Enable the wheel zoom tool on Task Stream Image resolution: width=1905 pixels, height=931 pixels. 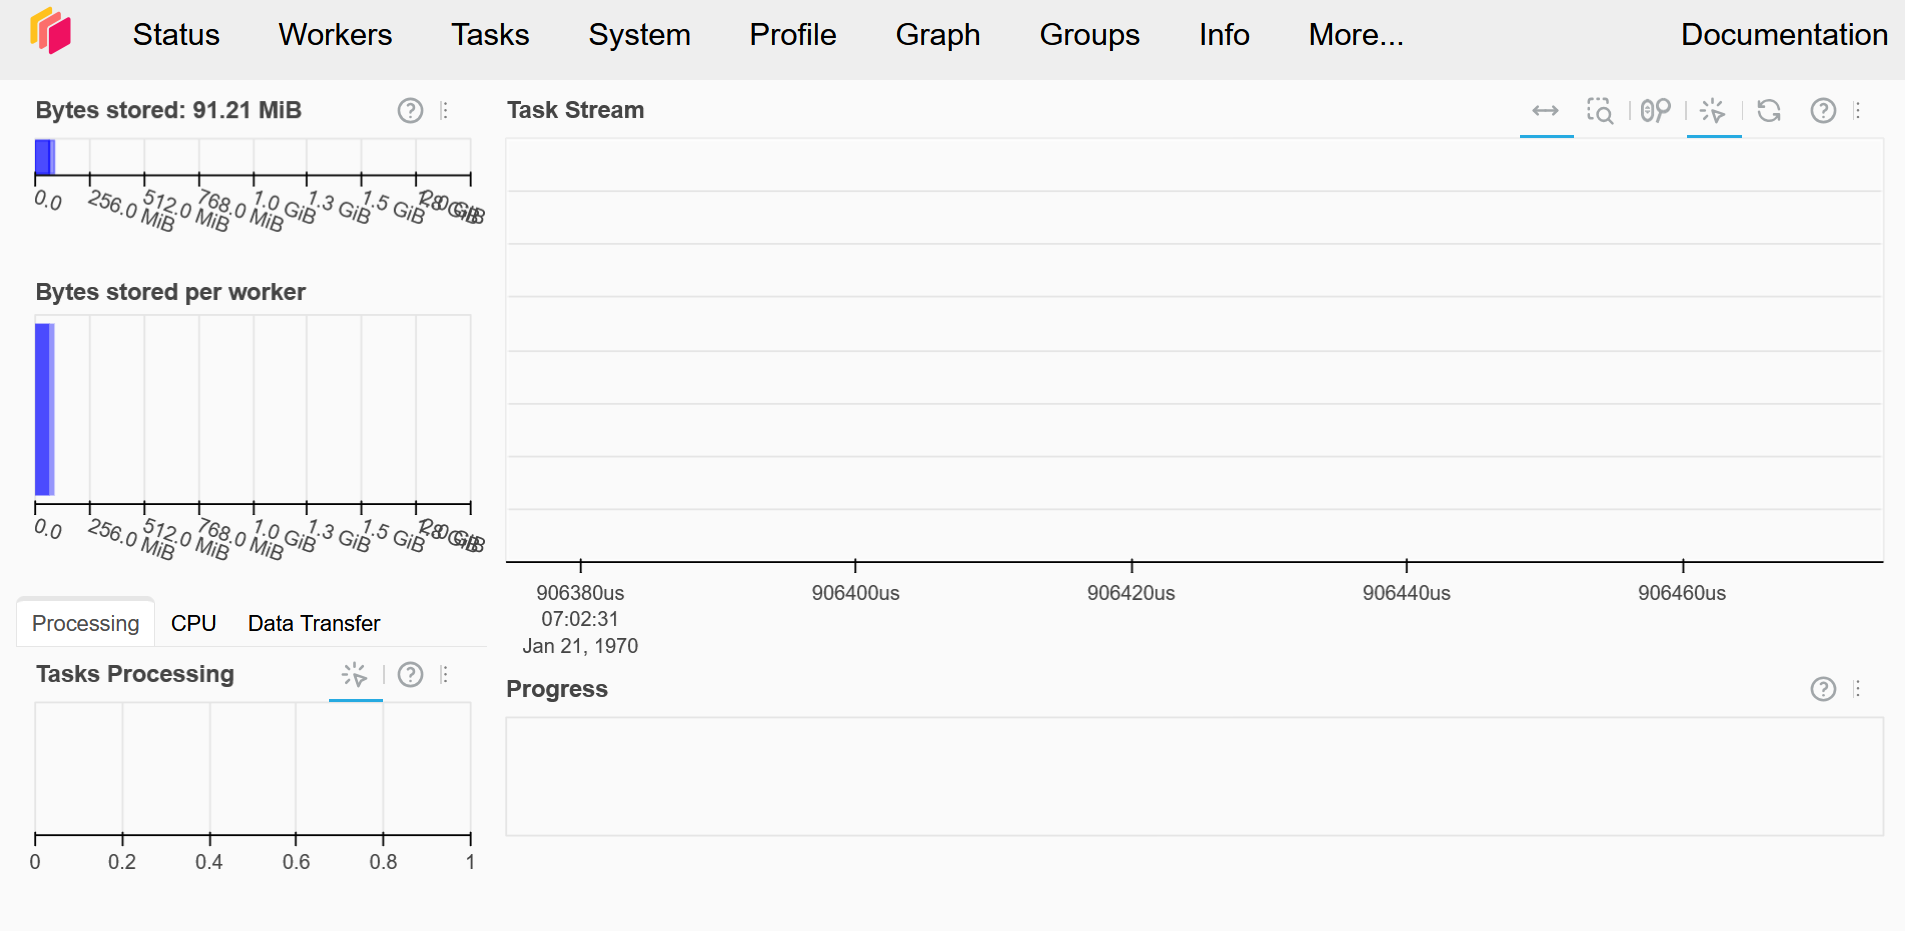point(1654,112)
